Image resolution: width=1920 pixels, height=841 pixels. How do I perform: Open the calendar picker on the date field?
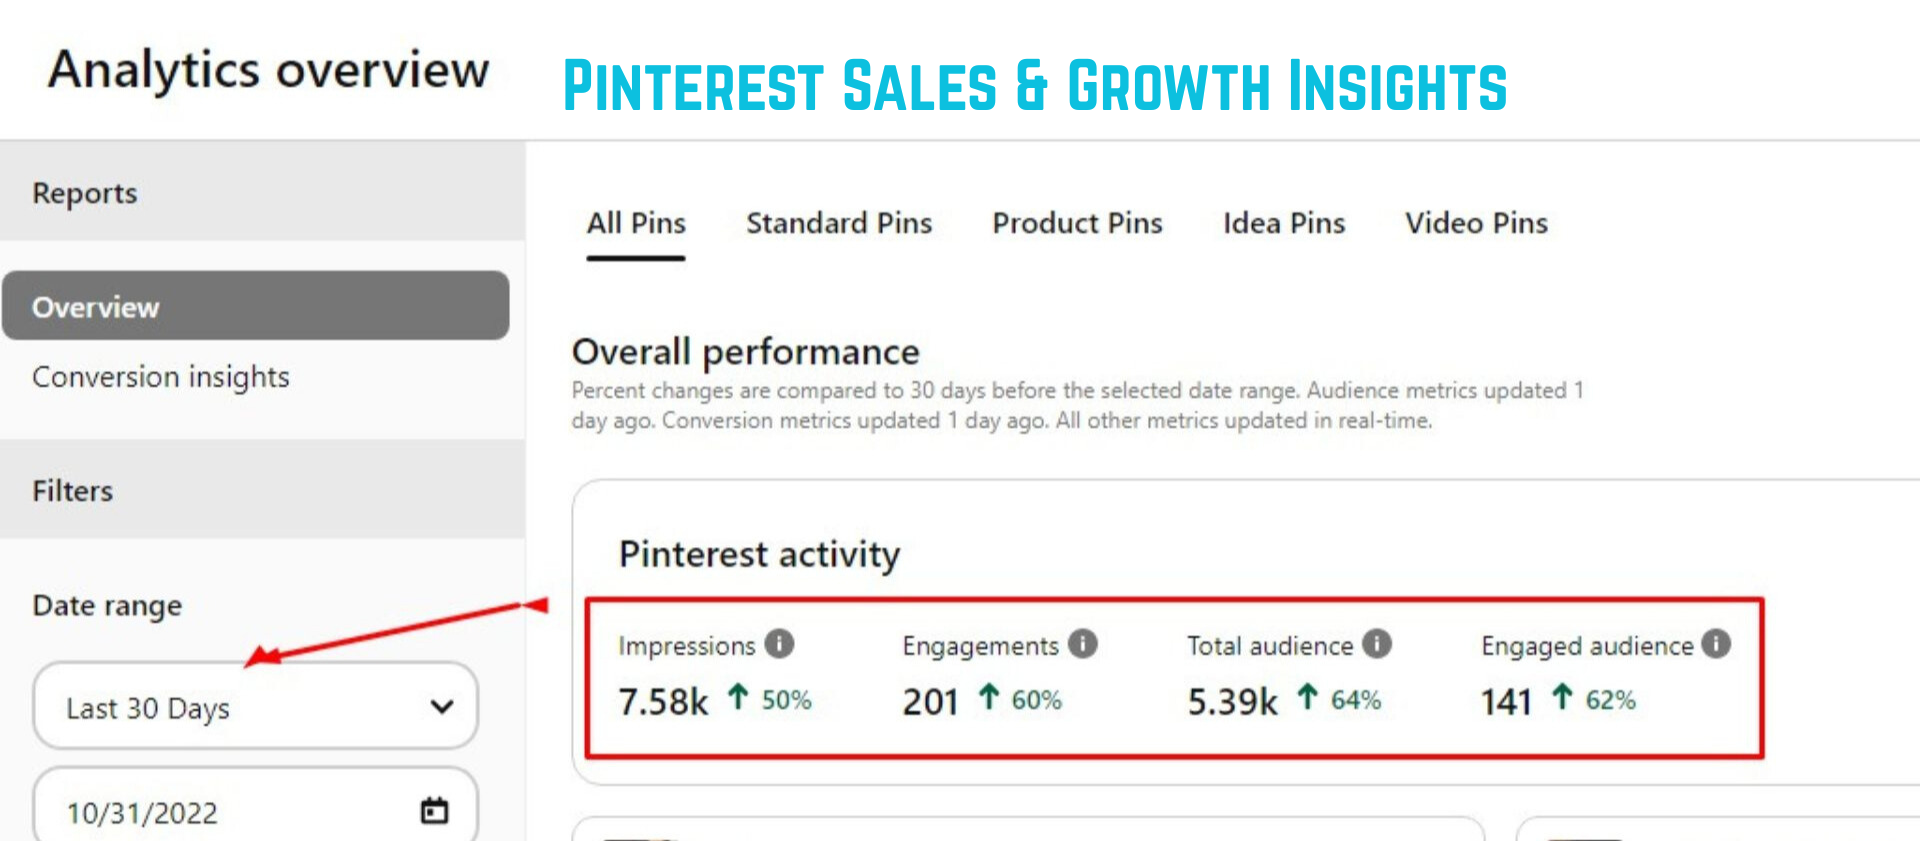pos(433,811)
